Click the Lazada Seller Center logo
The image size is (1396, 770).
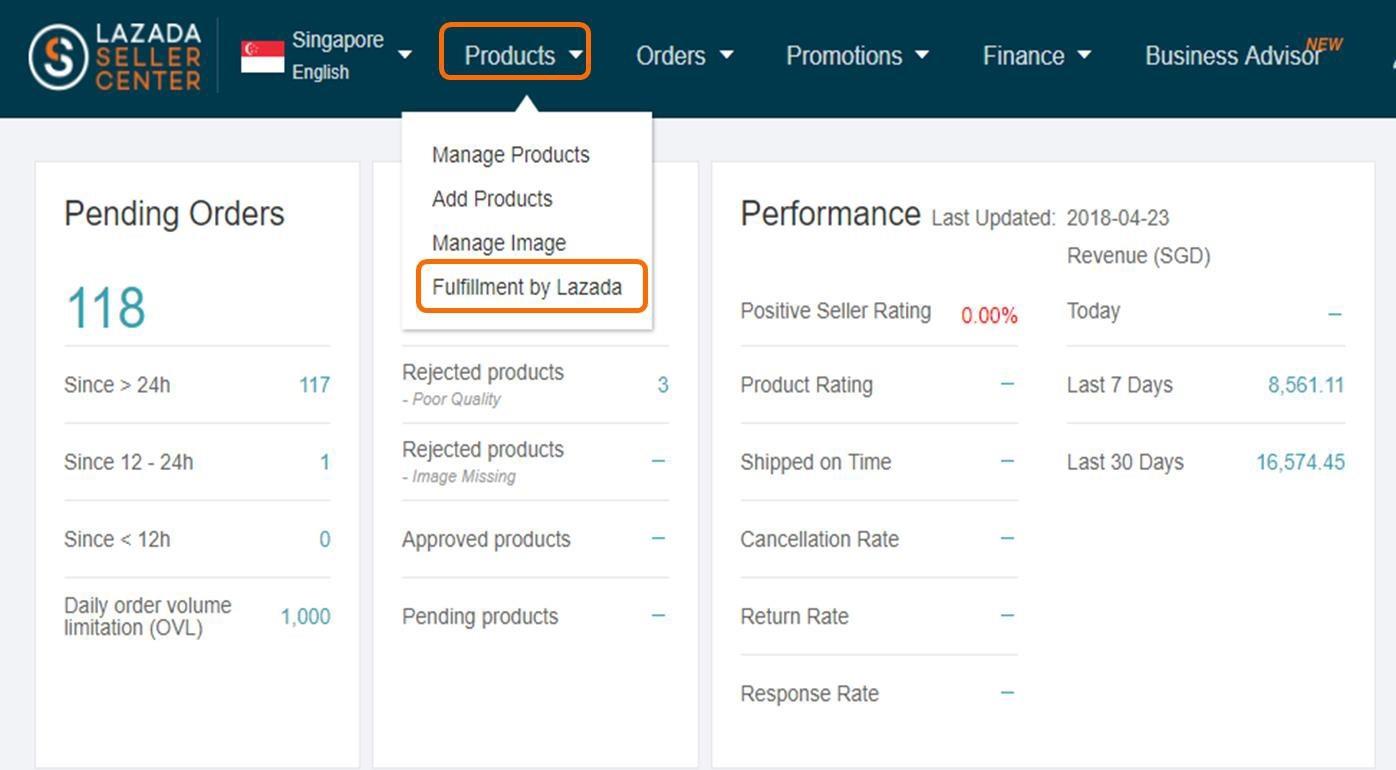[x=115, y=56]
